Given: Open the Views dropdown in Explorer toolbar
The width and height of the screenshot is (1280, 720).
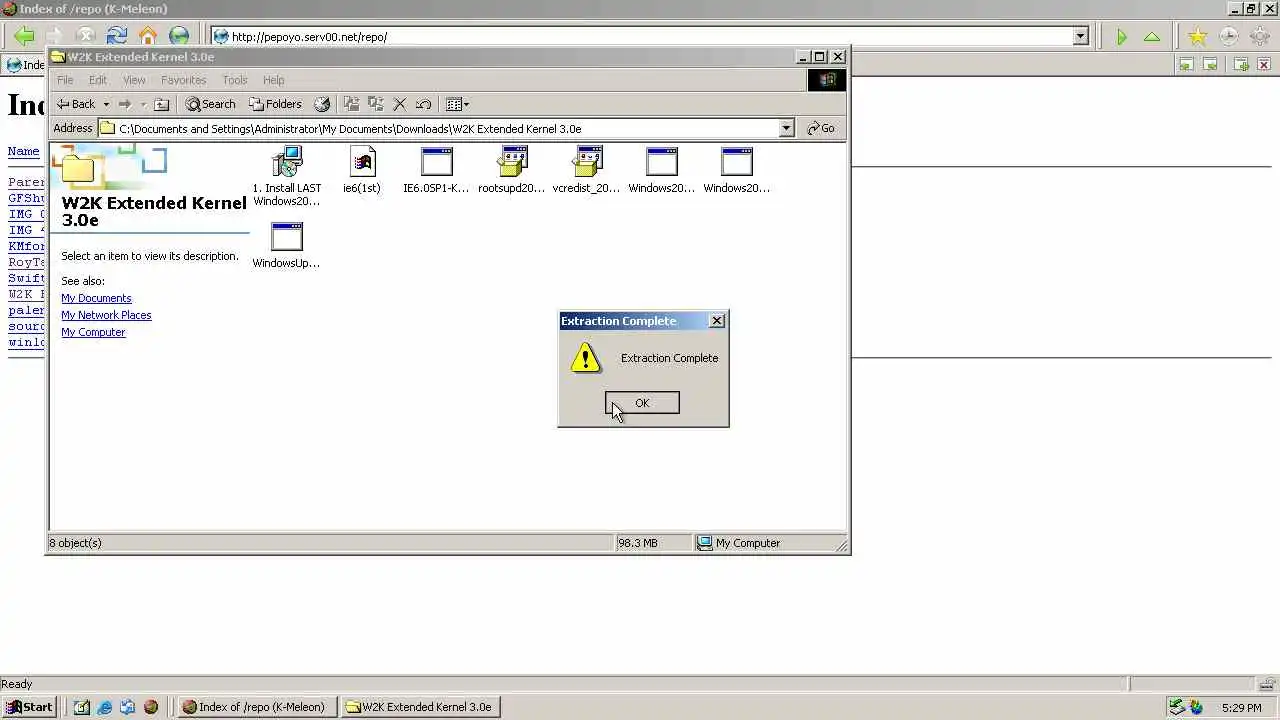Looking at the screenshot, I should coord(457,104).
